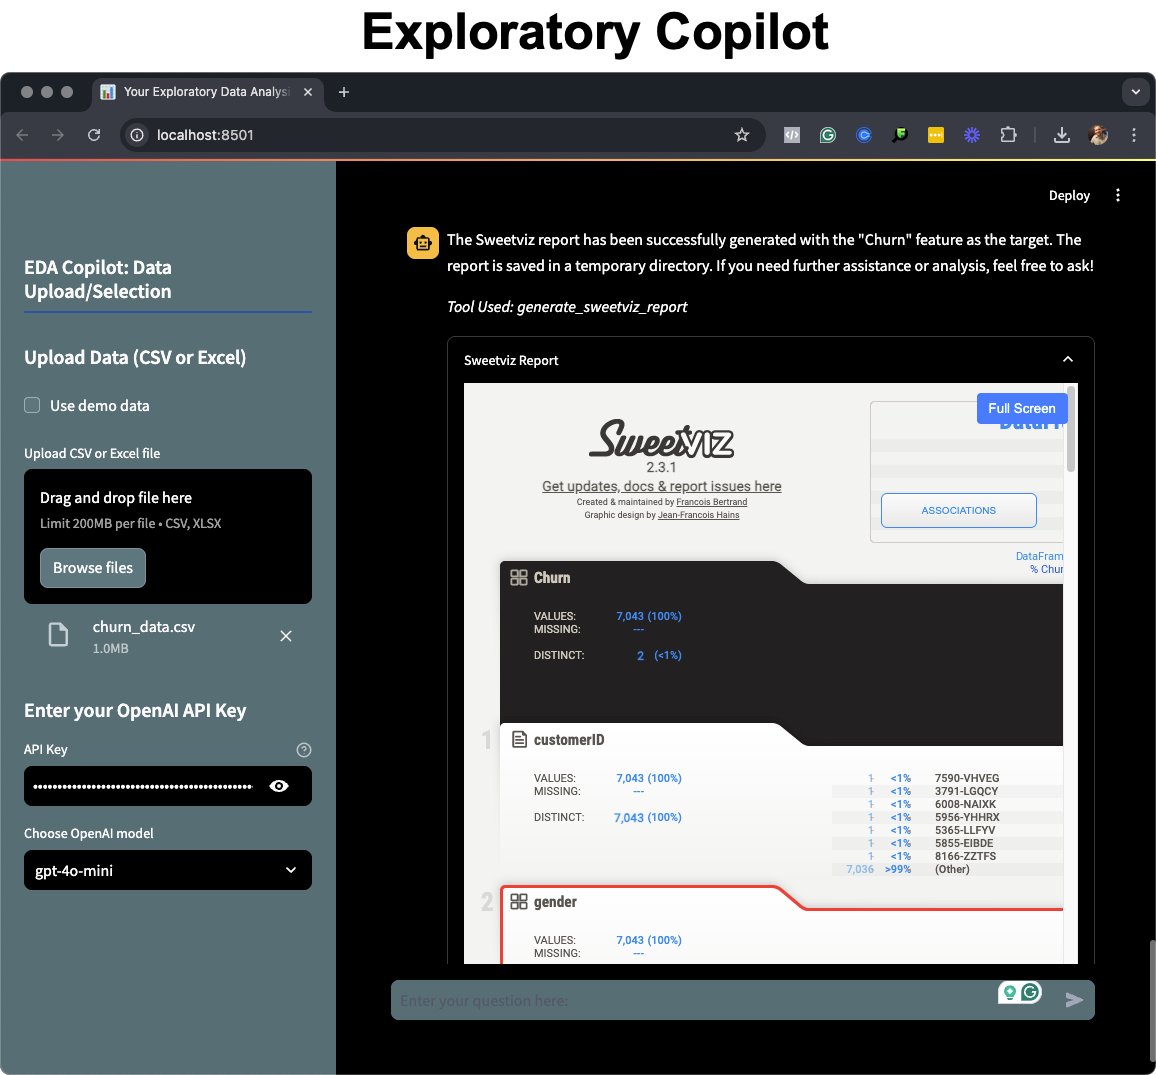
Task: Click the Churn feature grid icon
Action: click(519, 577)
